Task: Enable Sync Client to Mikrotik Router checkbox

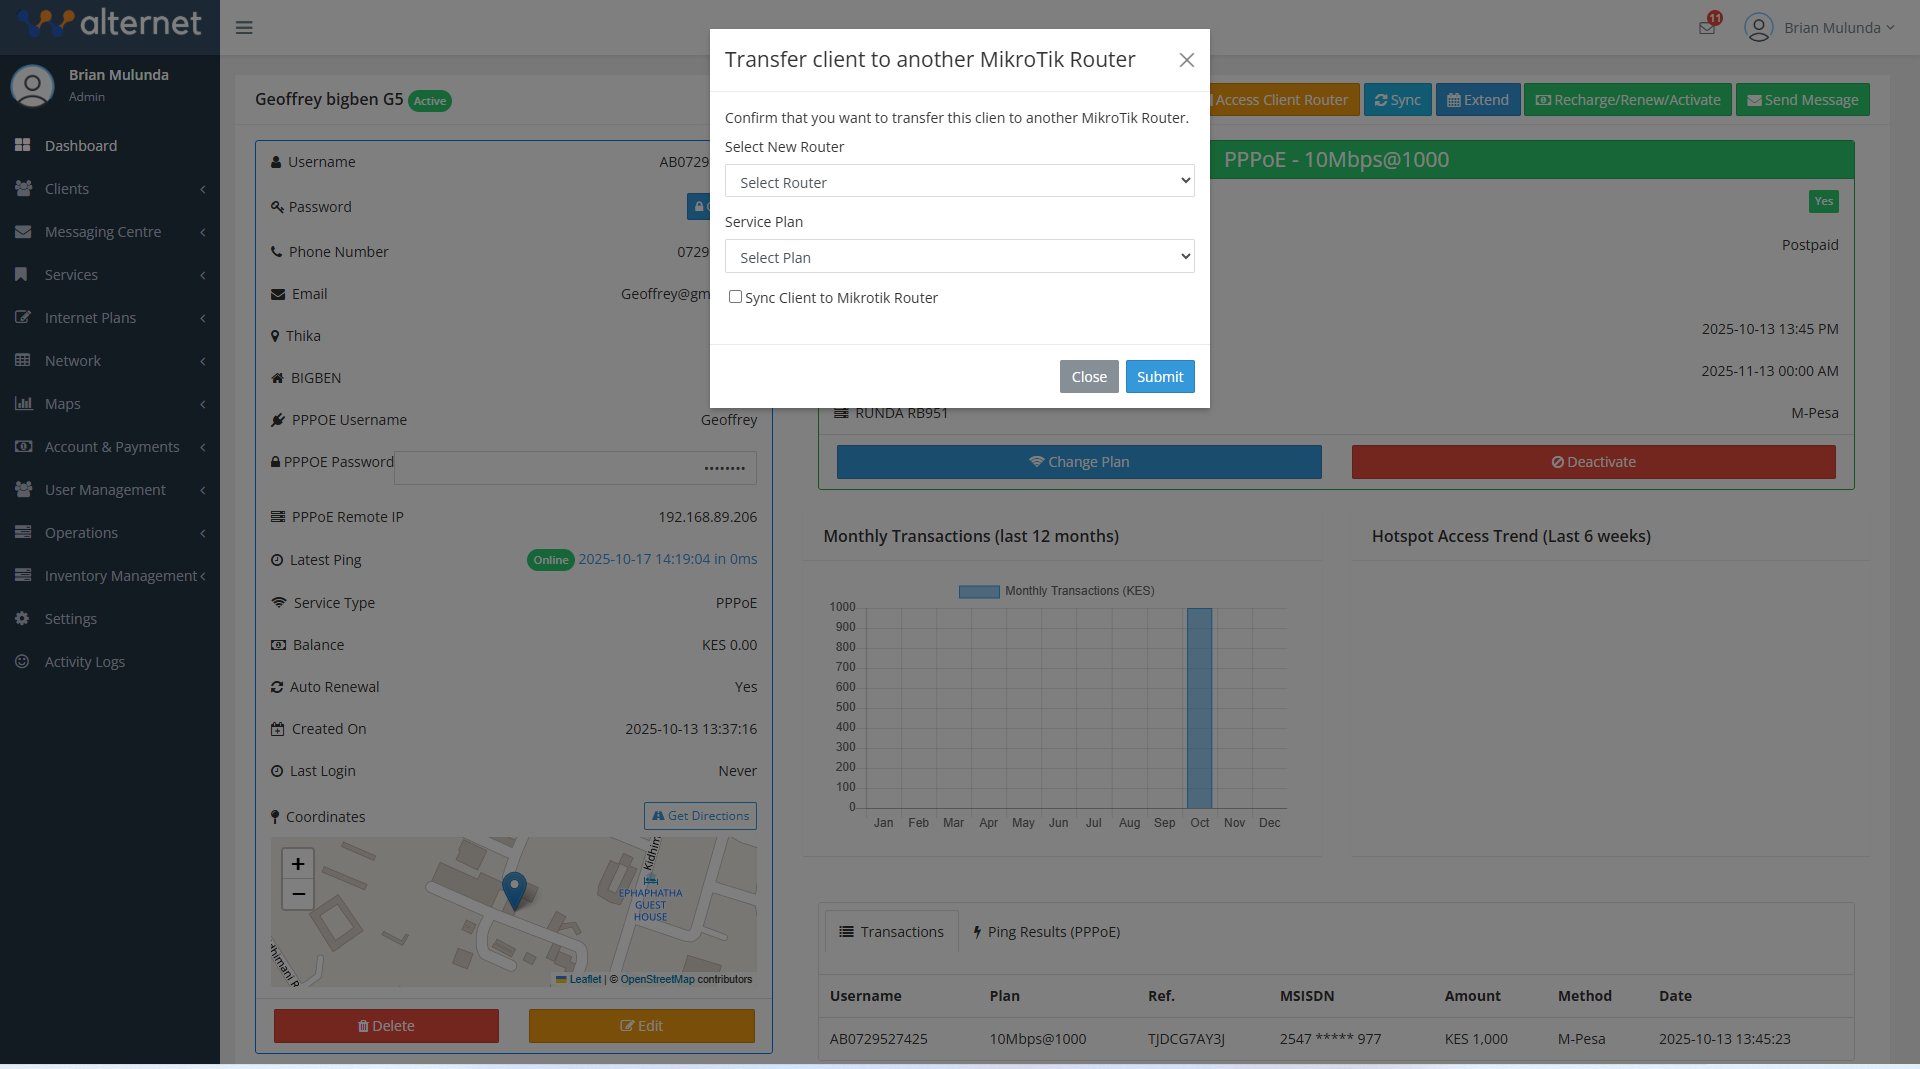Action: [x=736, y=297]
